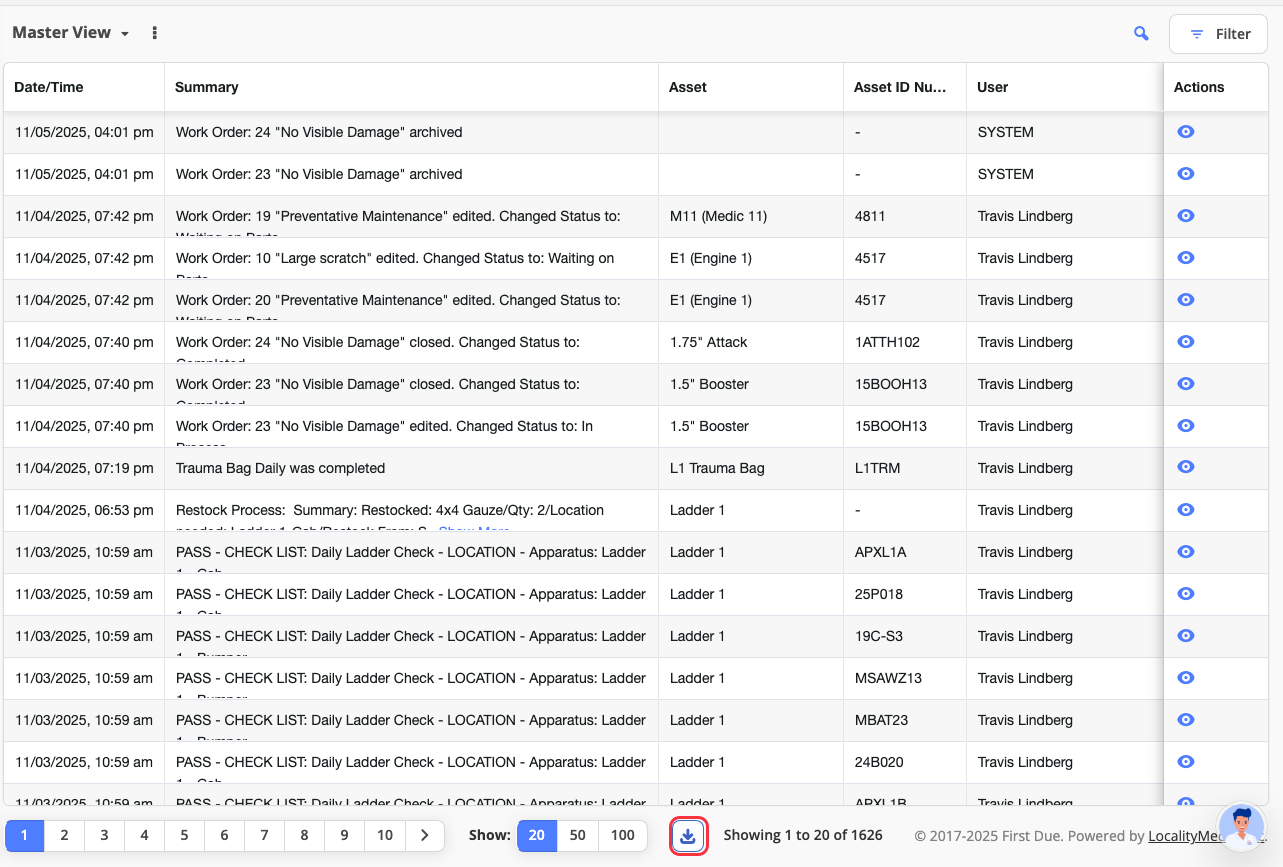1283x867 pixels.
Task: Jump to page 7
Action: click(264, 835)
